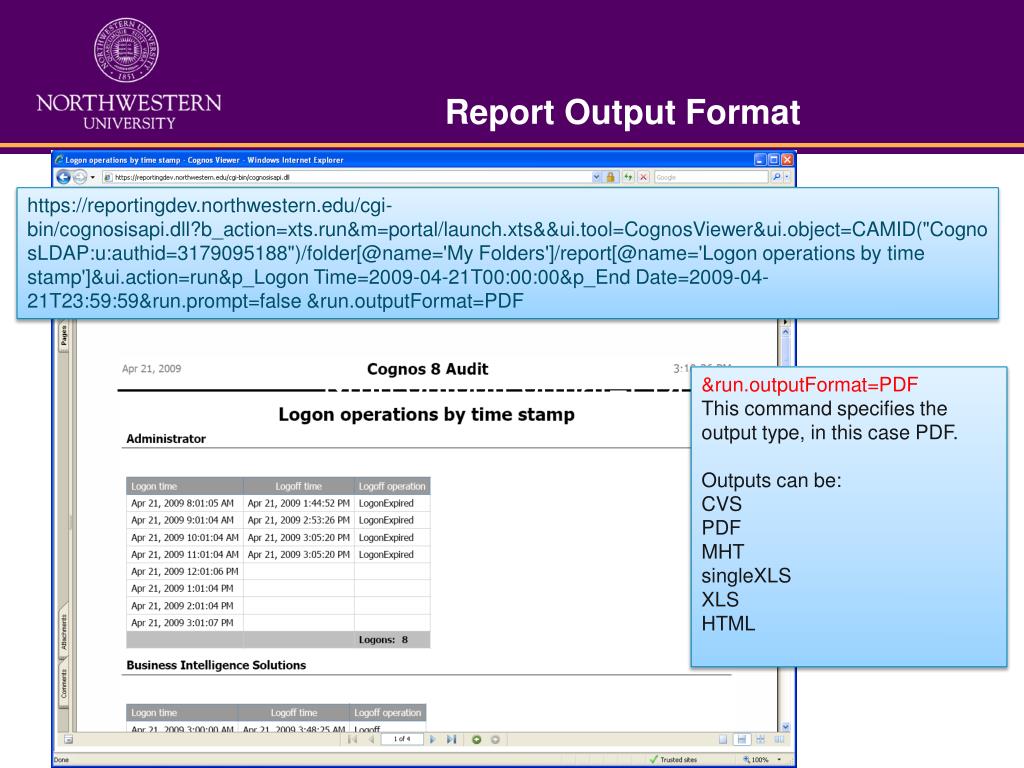Click the Northwestern University logo
The image size is (1024, 768).
(129, 74)
